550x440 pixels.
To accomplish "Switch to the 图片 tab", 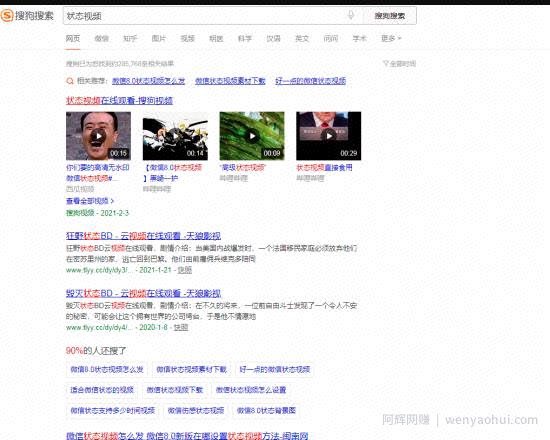I will coord(159,39).
